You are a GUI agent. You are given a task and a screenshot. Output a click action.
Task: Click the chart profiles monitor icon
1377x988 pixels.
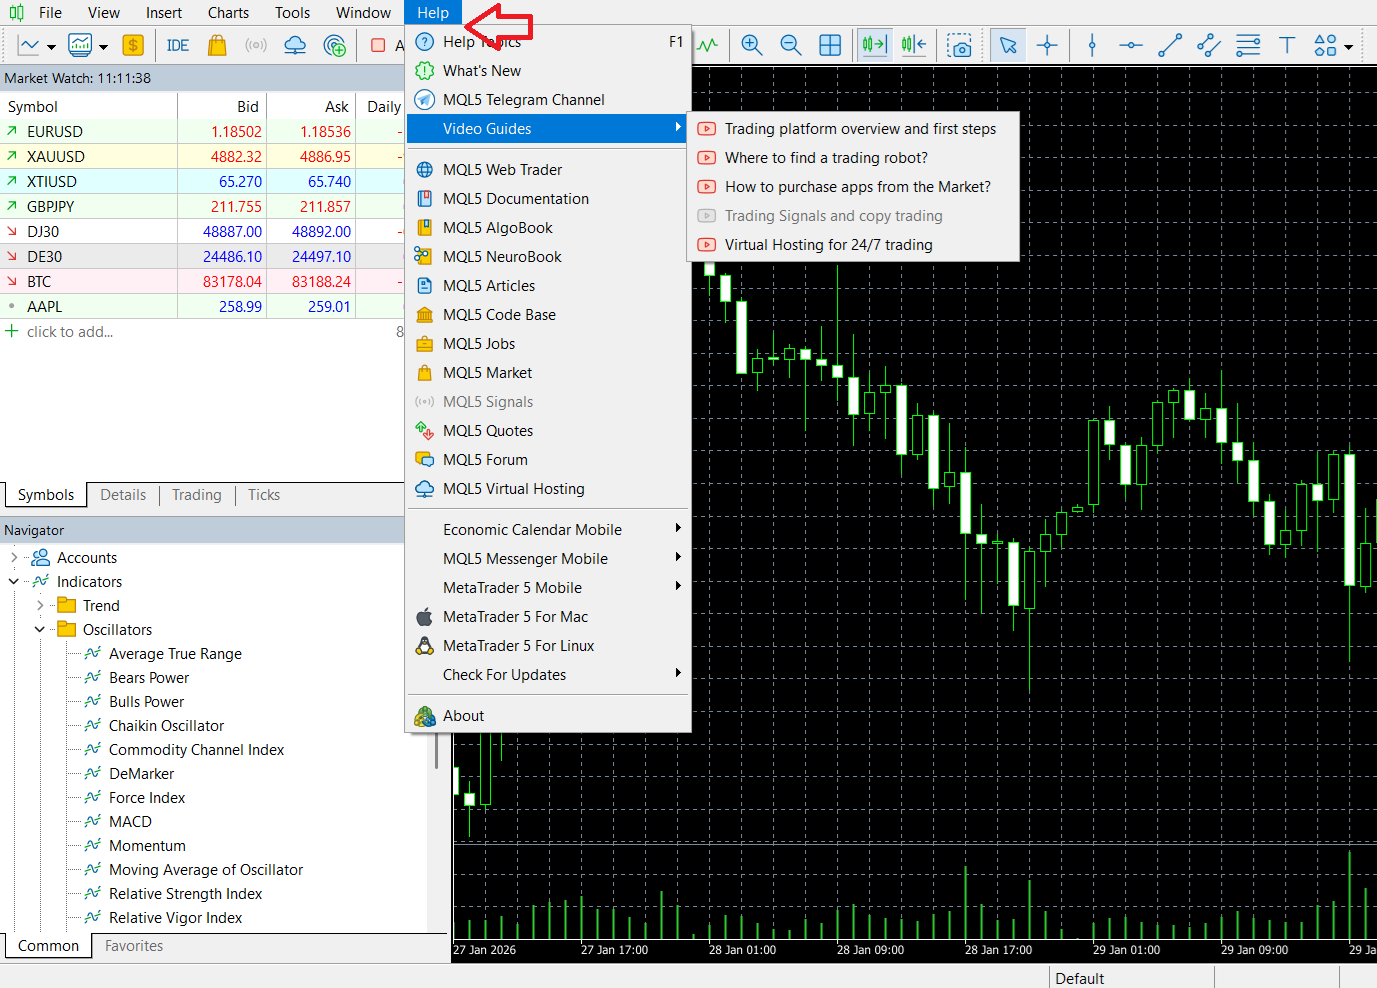(x=80, y=45)
